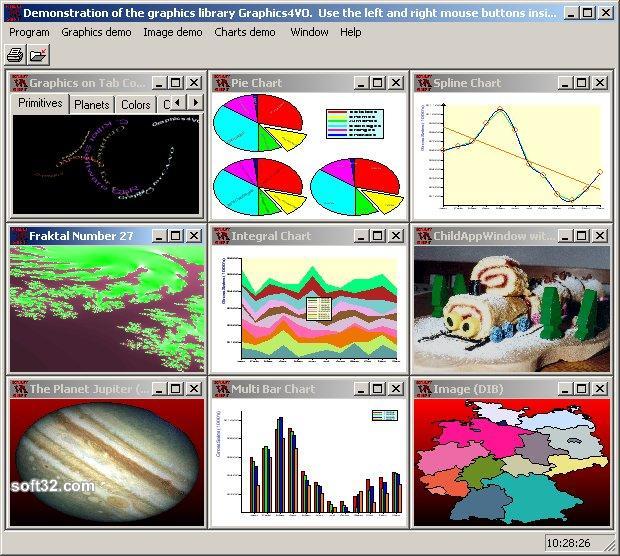Switch to the Planets tab

[92, 105]
